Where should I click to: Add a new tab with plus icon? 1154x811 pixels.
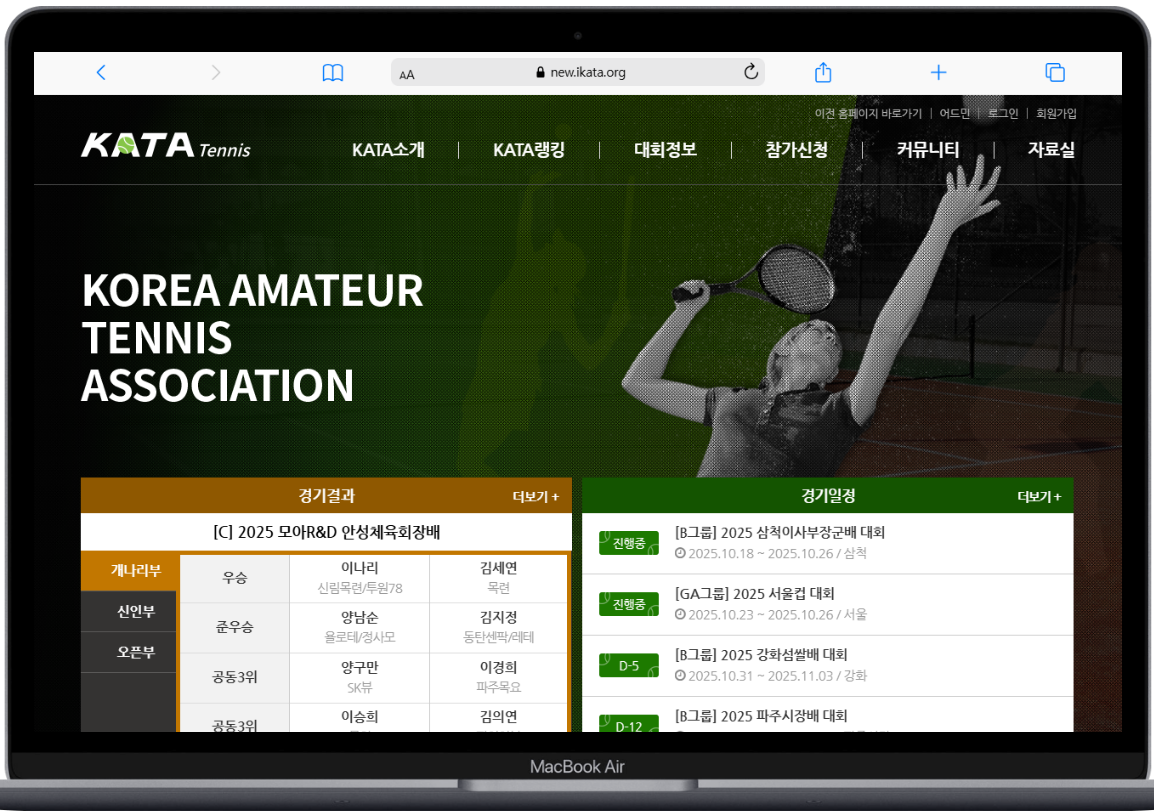938,72
